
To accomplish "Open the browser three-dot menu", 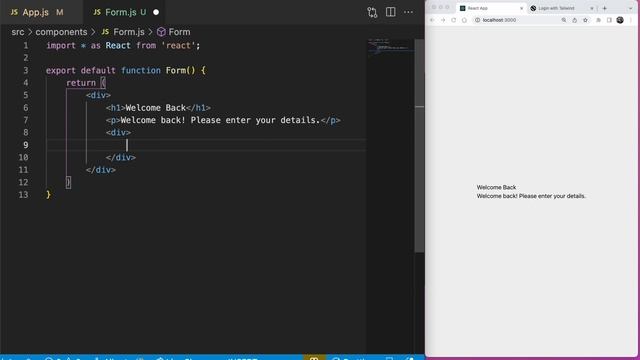I will pos(631,20).
